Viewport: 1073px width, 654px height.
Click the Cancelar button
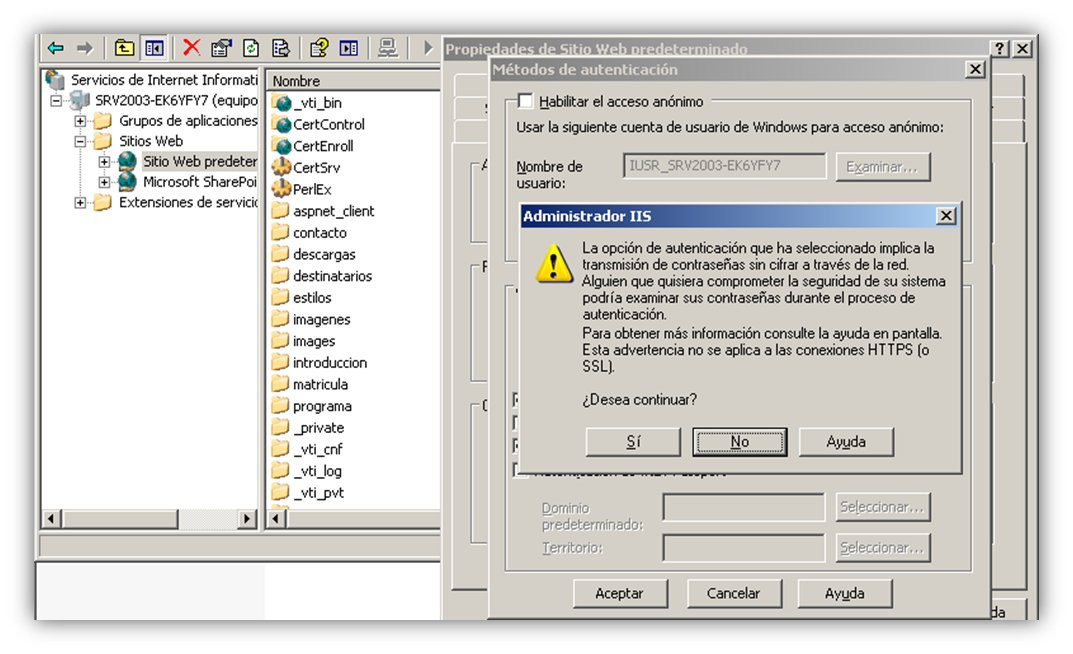coord(734,593)
